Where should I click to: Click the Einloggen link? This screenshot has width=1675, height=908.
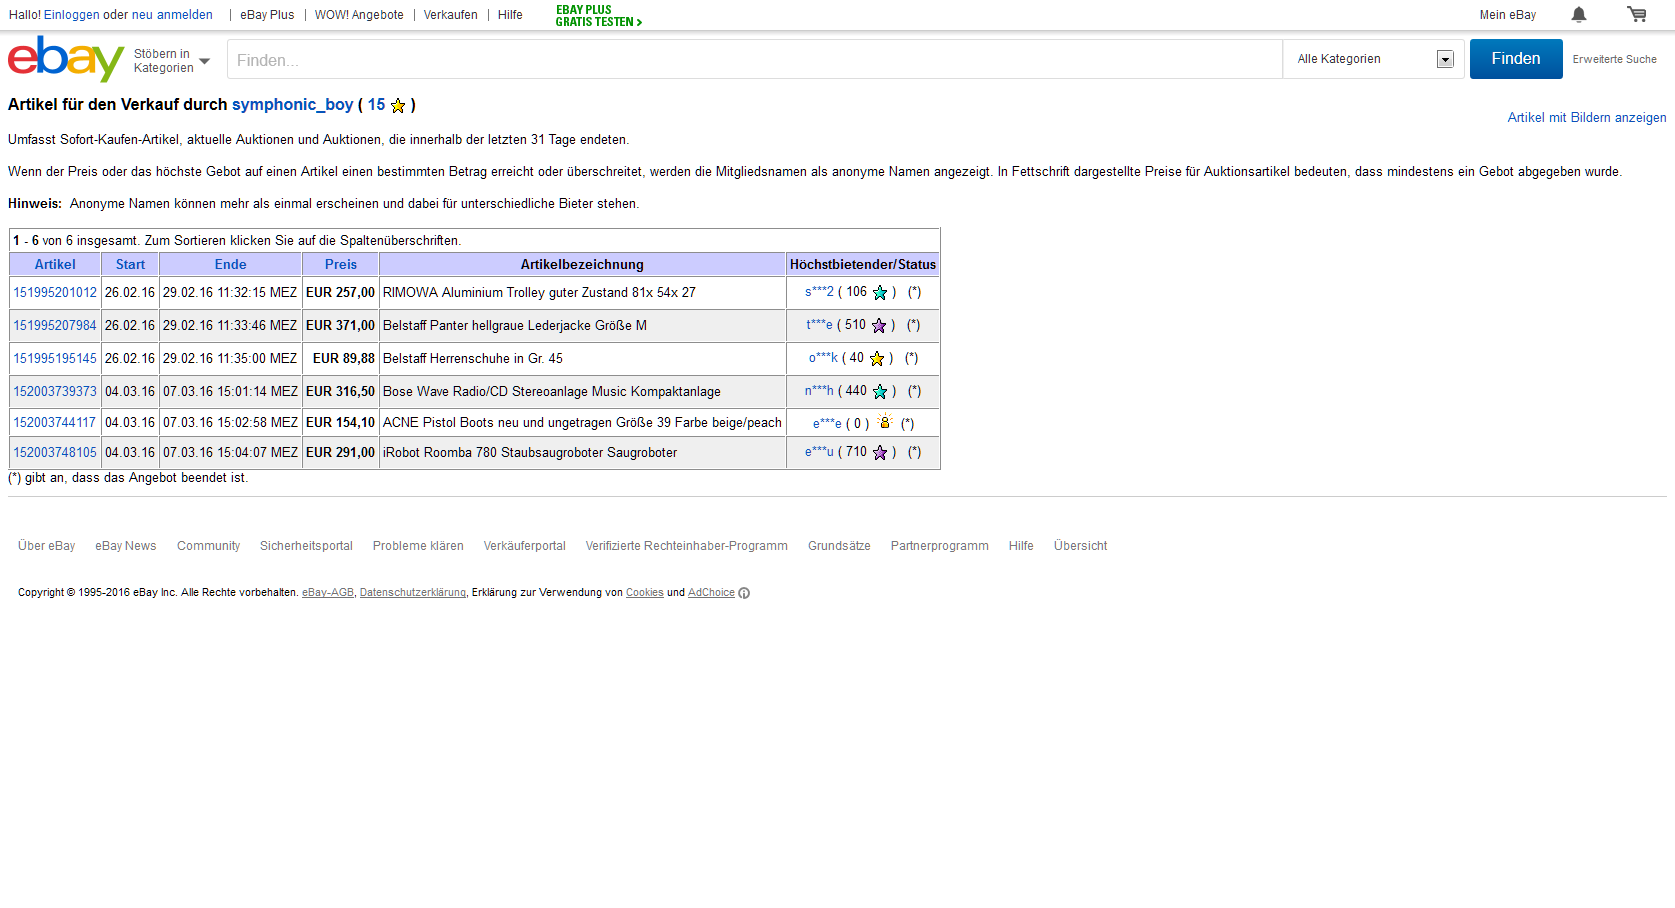pos(72,15)
